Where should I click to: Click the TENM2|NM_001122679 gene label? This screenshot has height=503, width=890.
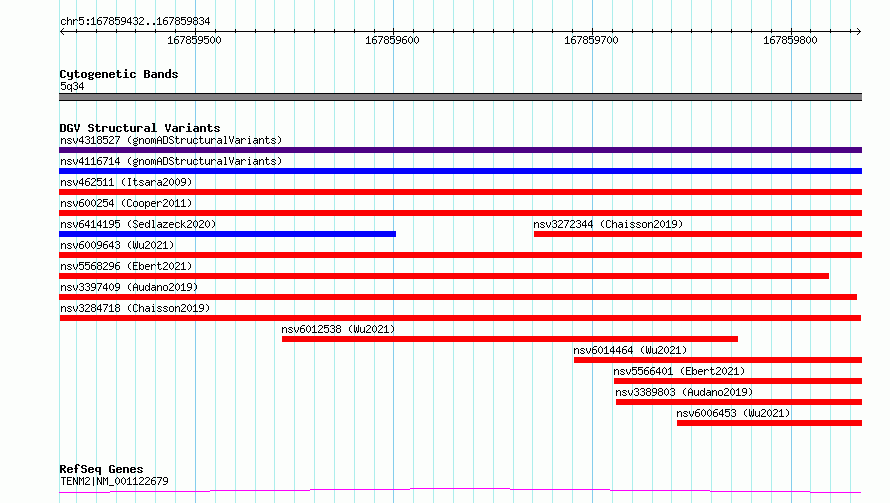(114, 481)
